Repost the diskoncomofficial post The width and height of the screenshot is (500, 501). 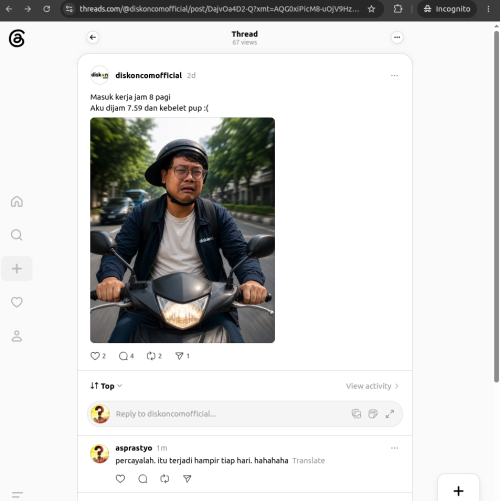click(154, 356)
